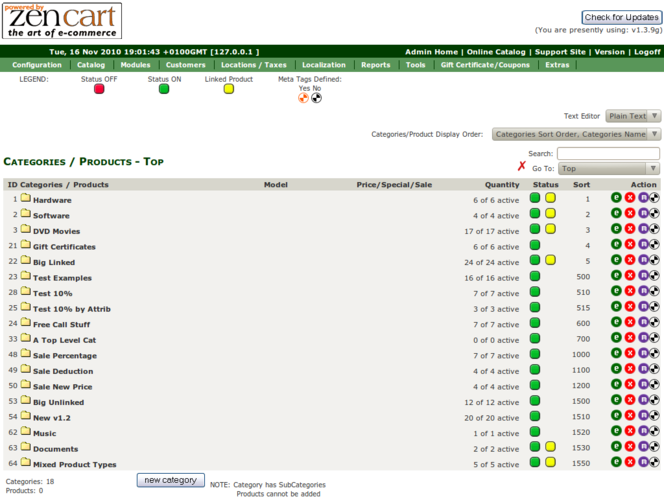The width and height of the screenshot is (664, 497).
Task: Open meta tags icon for Gift Certificates
Action: point(654,246)
